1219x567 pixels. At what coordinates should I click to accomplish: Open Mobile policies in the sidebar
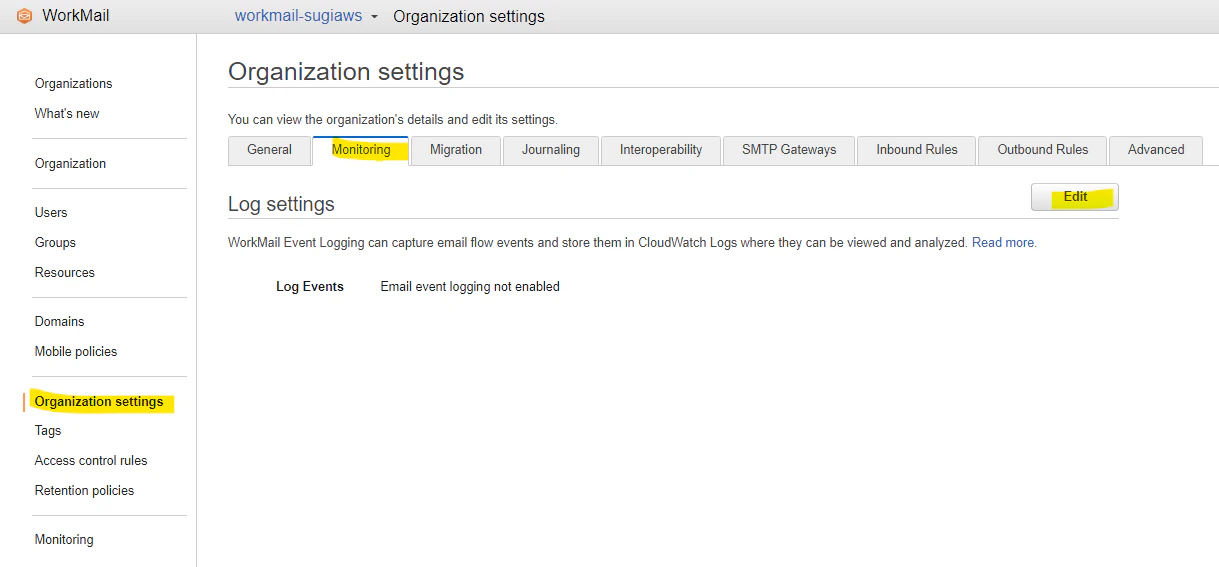coord(76,352)
